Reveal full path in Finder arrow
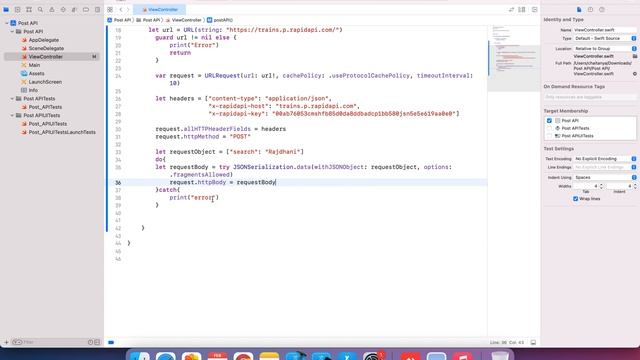The image size is (640, 360). point(635,74)
